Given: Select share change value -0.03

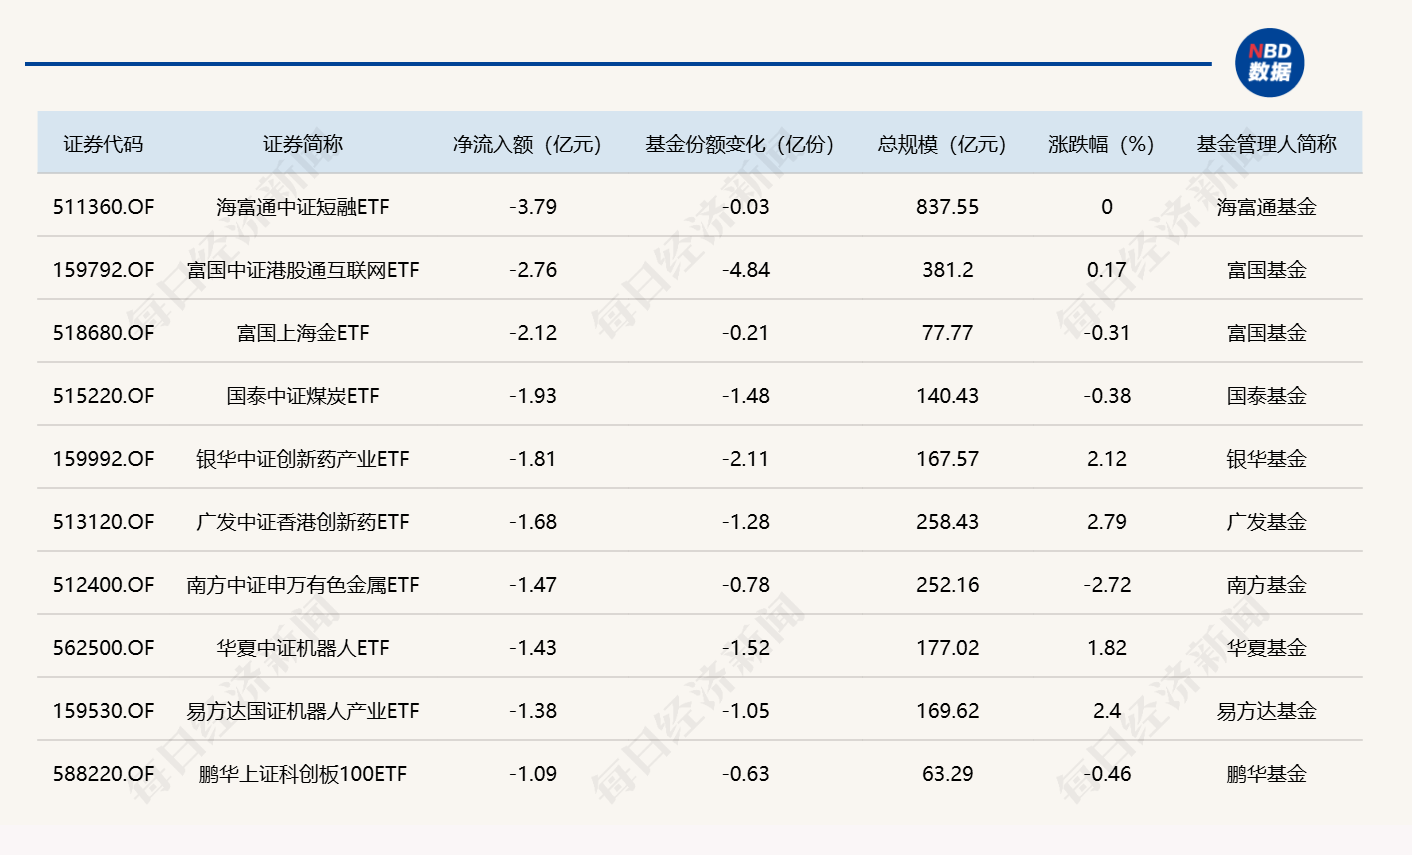Looking at the screenshot, I should tap(746, 207).
